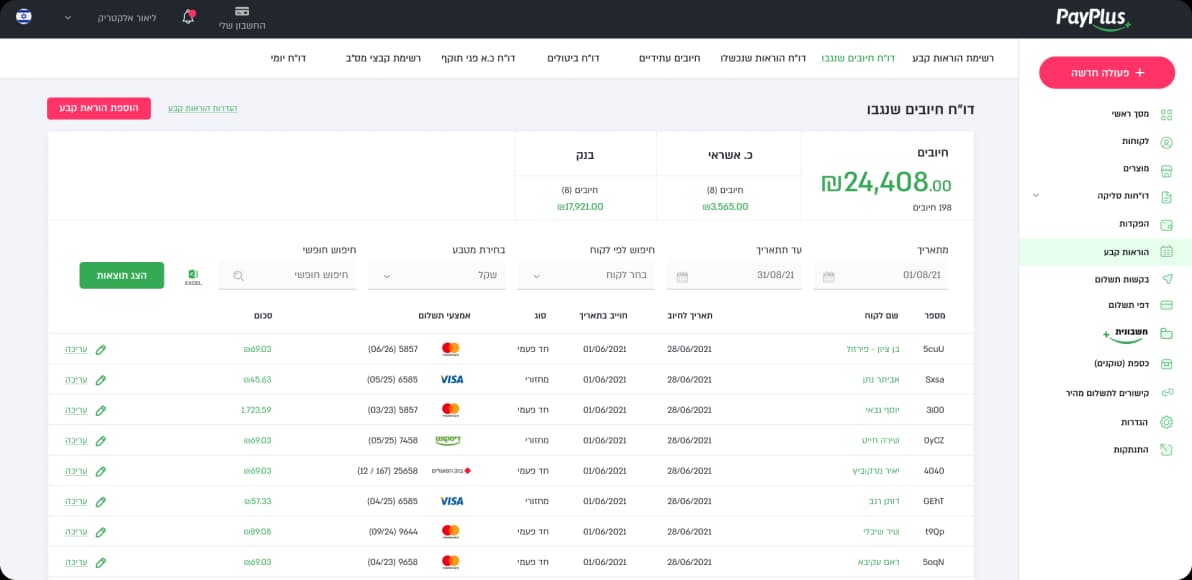The image size is (1192, 580).
Task: Open החשבון שלי card icon
Action: click(x=242, y=11)
